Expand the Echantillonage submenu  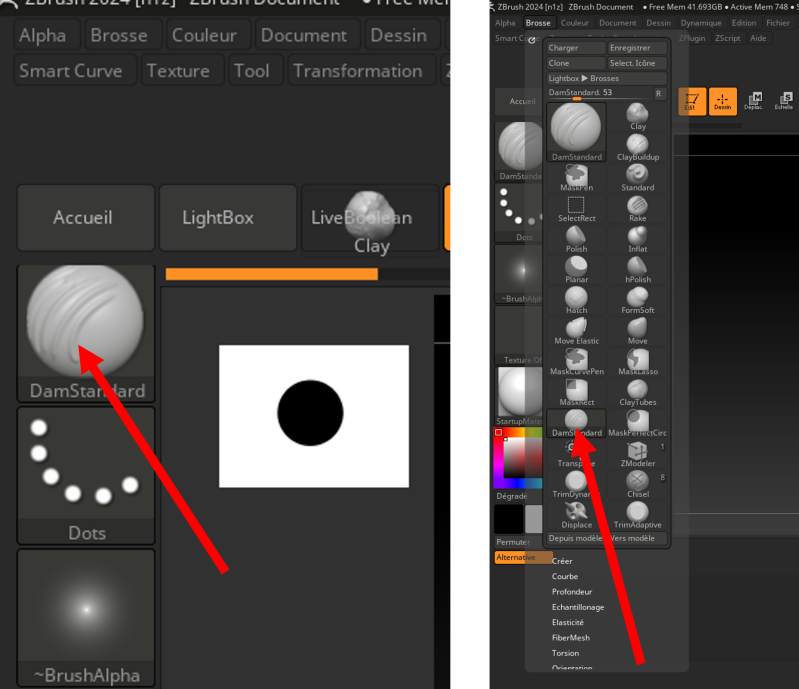tap(578, 607)
